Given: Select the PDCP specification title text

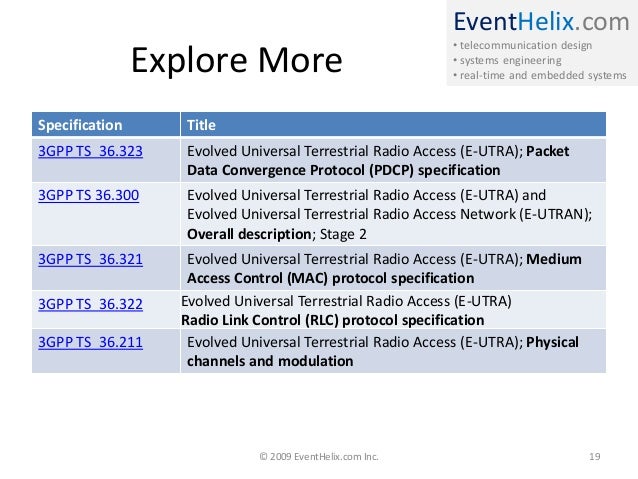Looking at the screenshot, I should click(378, 160).
